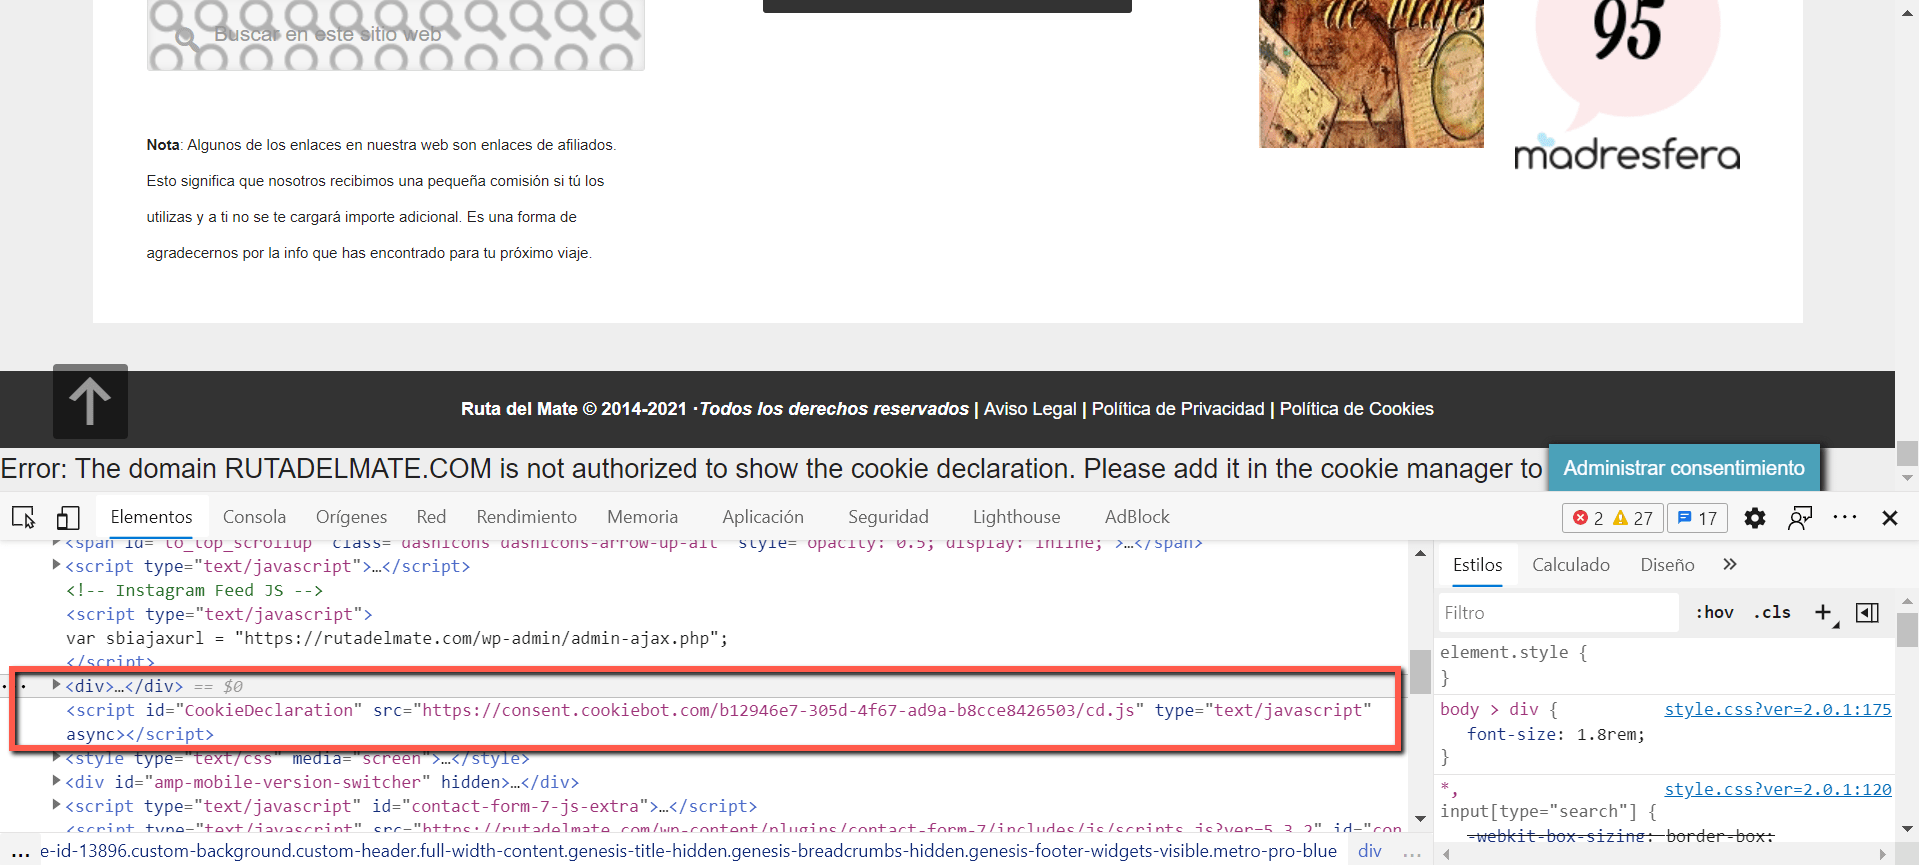Focus the site search field
The image size is (1919, 865).
[x=396, y=35]
